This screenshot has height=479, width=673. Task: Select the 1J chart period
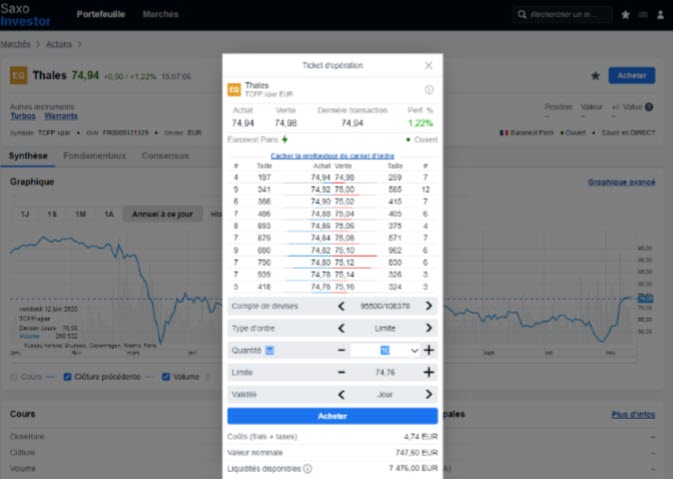(25, 214)
